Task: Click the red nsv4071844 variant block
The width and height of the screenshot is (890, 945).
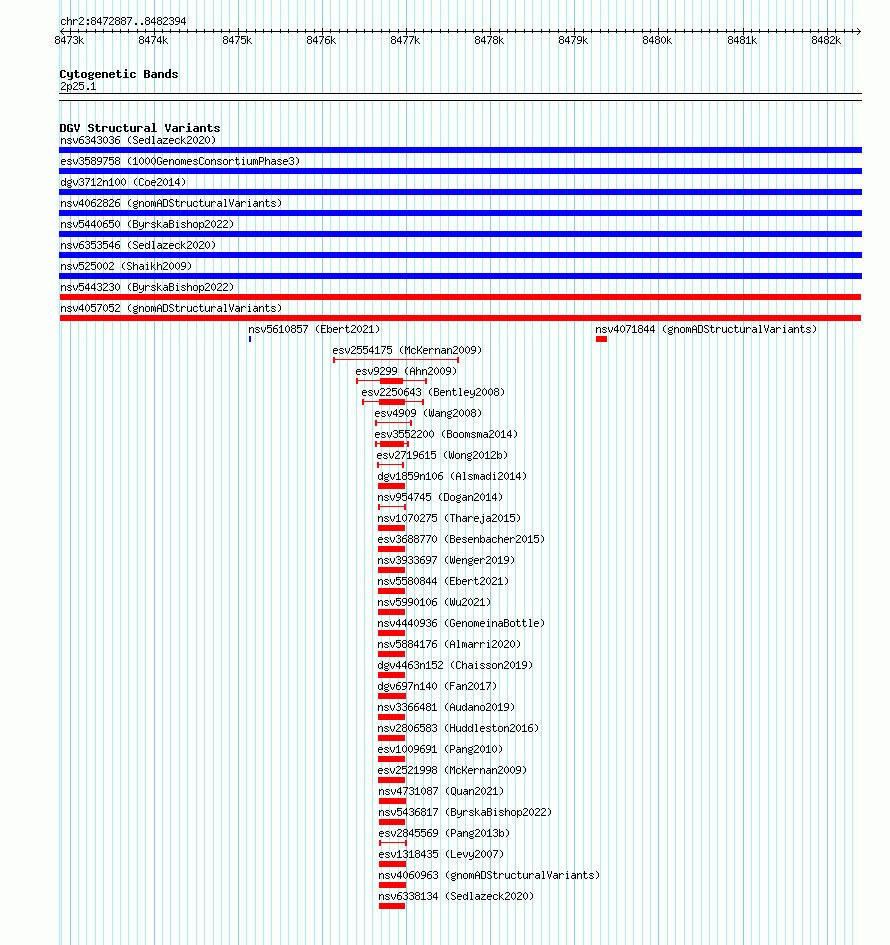Action: [601, 339]
